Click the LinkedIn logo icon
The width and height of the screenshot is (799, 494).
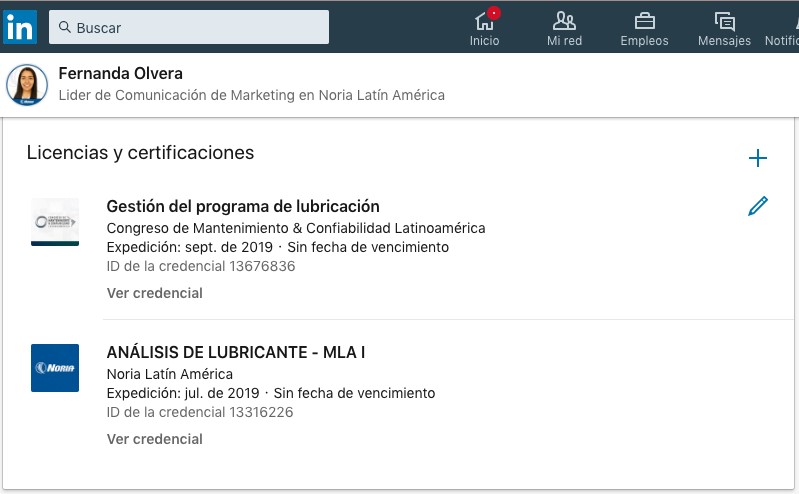tap(19, 27)
